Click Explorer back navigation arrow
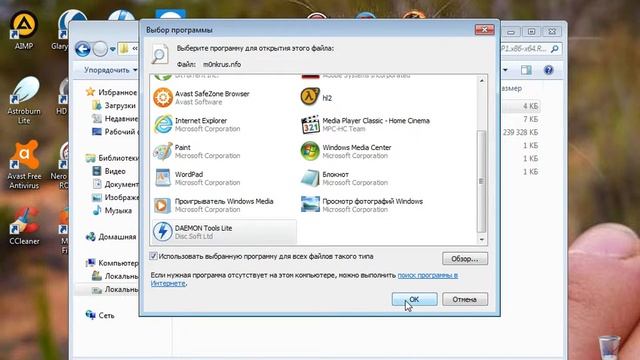Image resolution: width=640 pixels, height=360 pixels. pos(83,49)
